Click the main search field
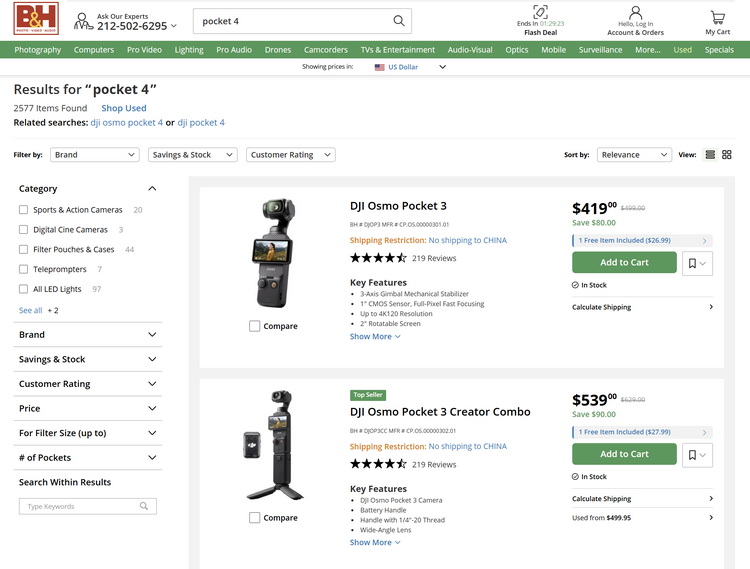The width and height of the screenshot is (750, 569). click(302, 21)
